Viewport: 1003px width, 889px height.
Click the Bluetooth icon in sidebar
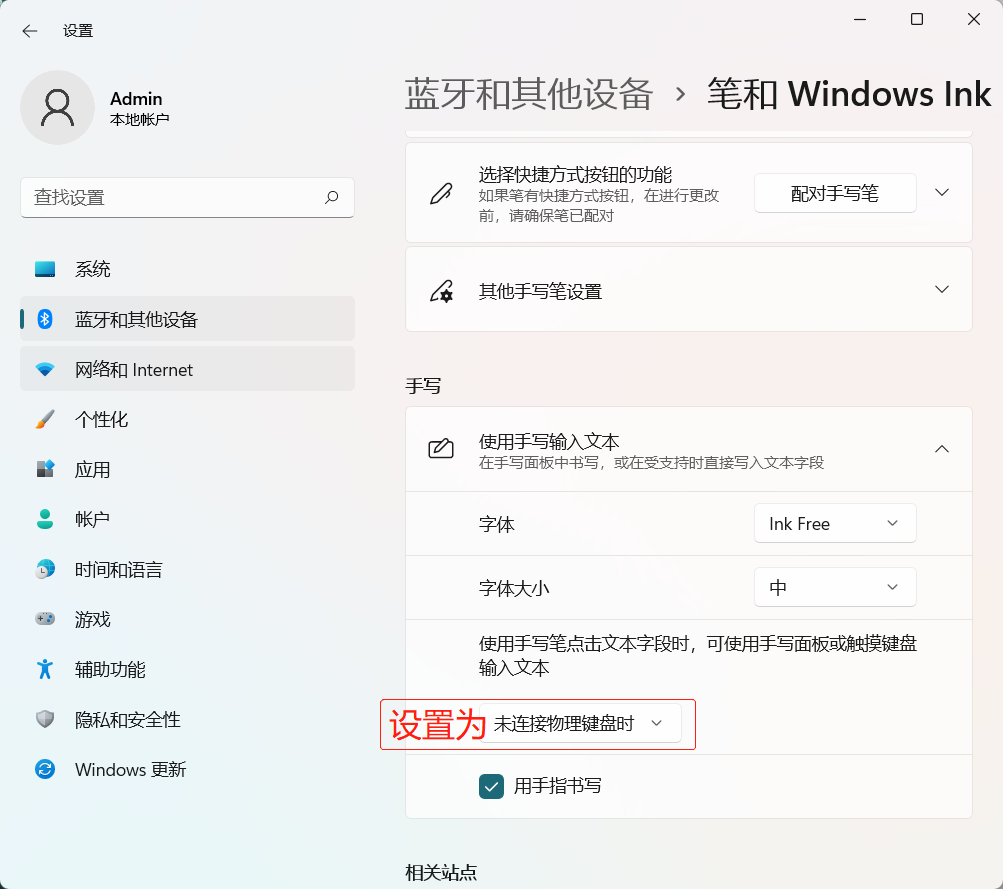[x=45, y=319]
